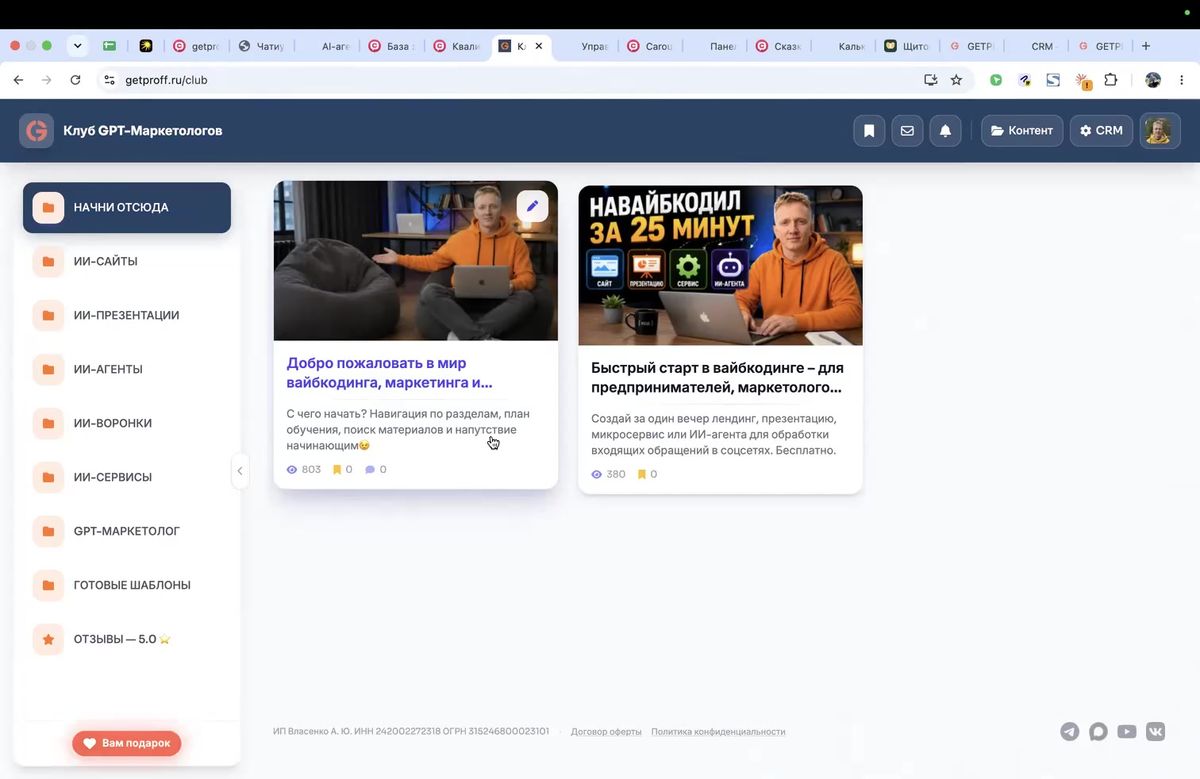
Task: Open the ИИ-ПРЕЗЕНТАЦИИ section
Action: coord(127,316)
